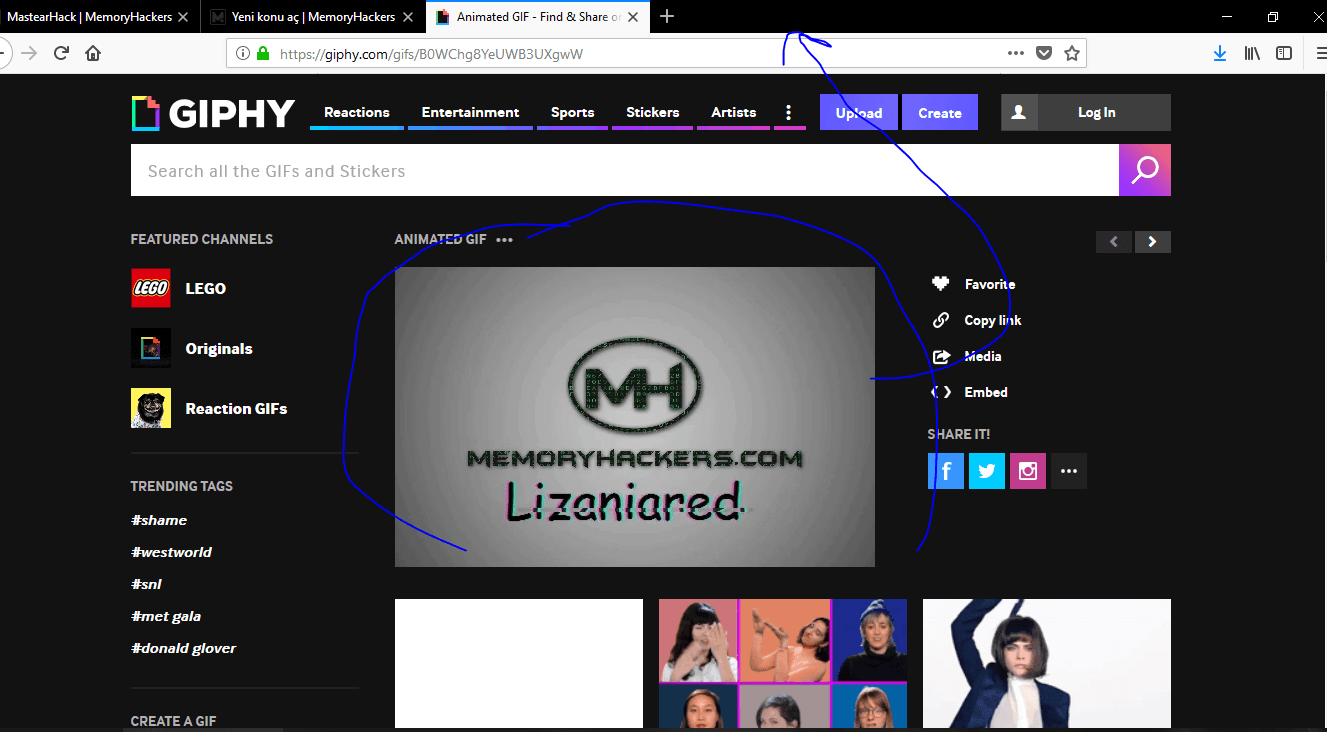
Task: Open the Reaction GIFs channel link
Action: click(x=236, y=408)
